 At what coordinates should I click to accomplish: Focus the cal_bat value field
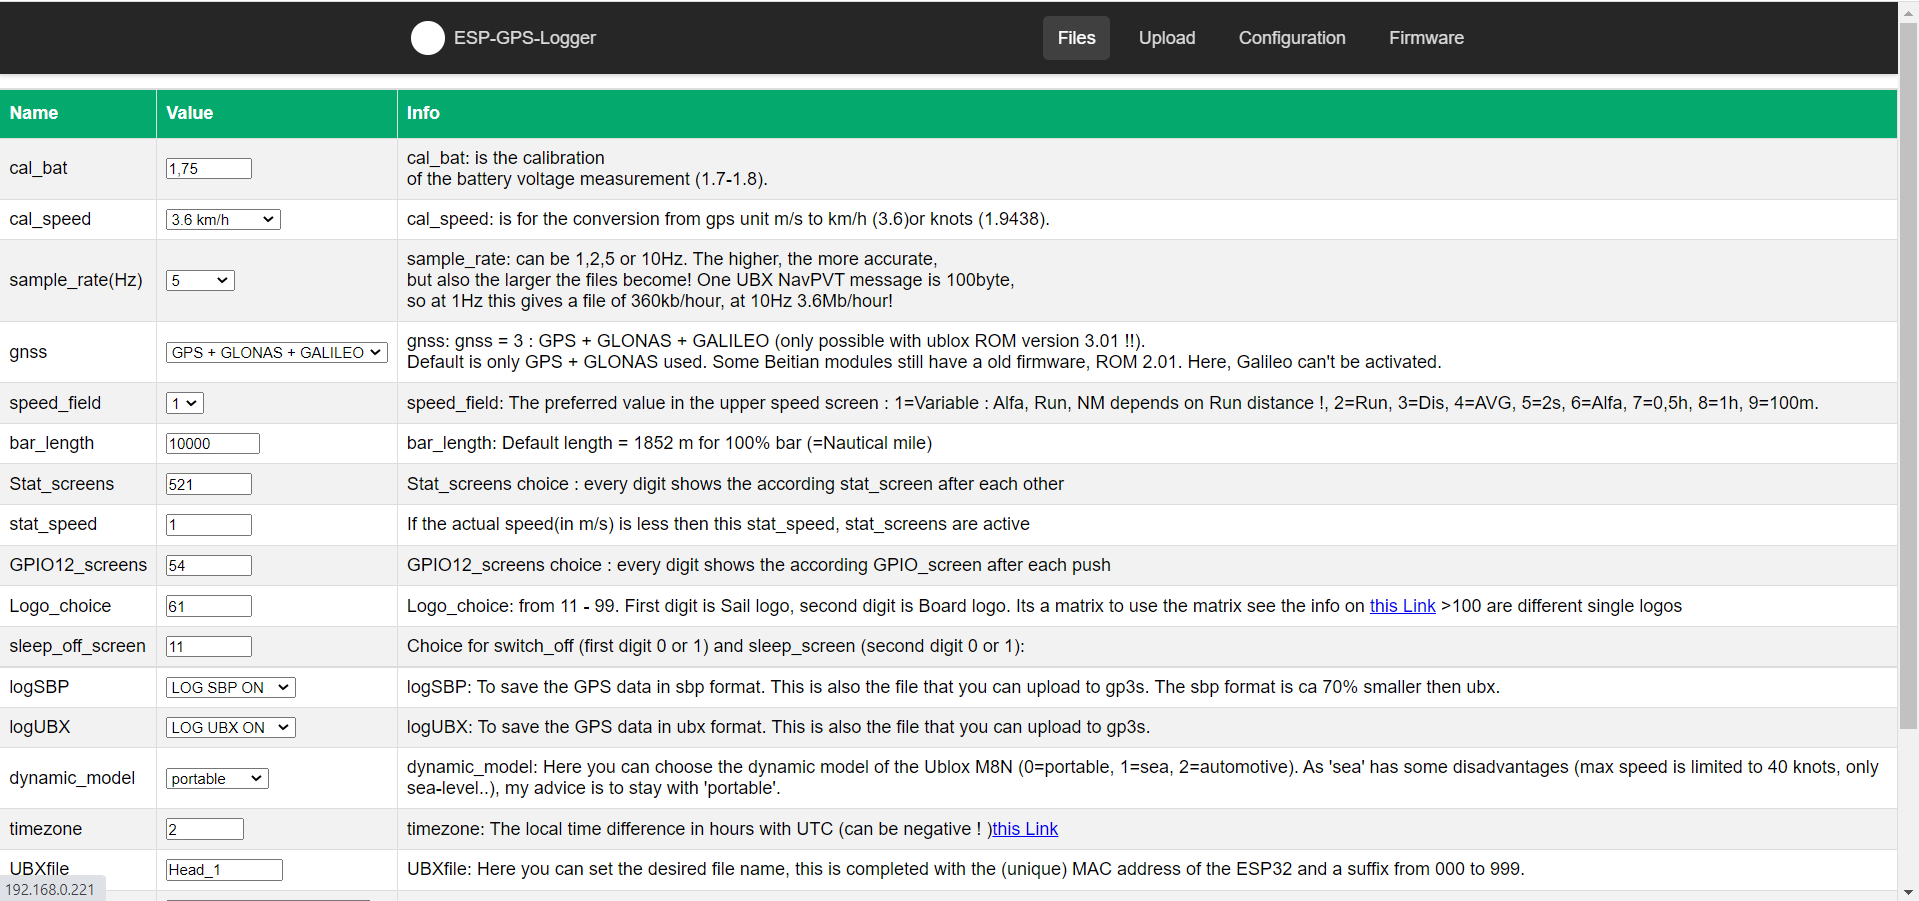click(208, 169)
